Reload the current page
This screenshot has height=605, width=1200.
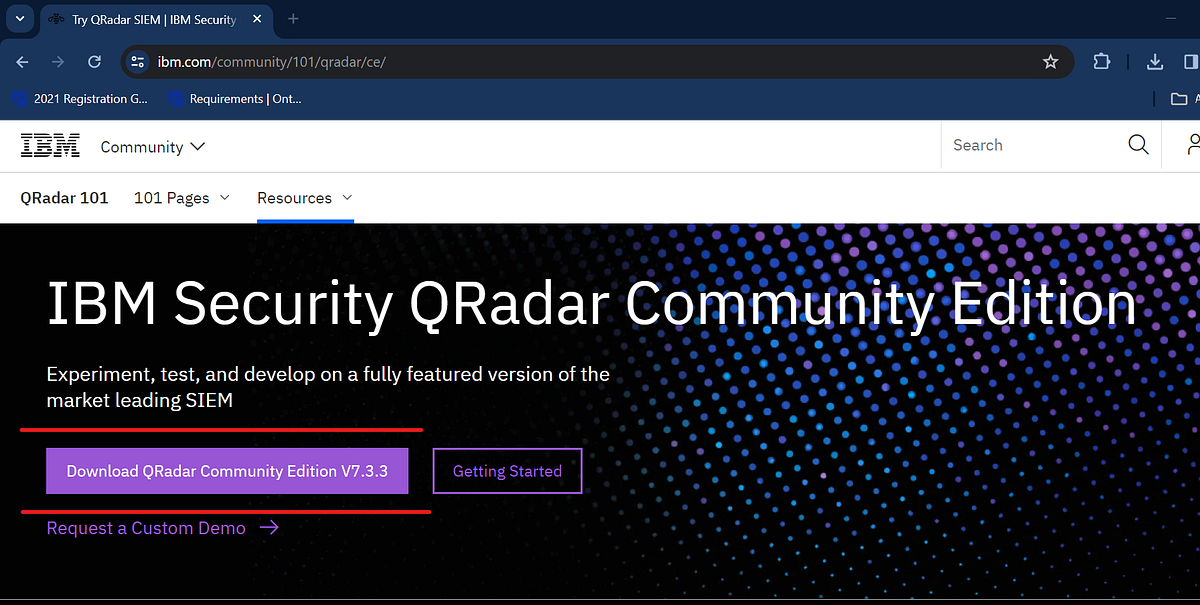[x=94, y=61]
